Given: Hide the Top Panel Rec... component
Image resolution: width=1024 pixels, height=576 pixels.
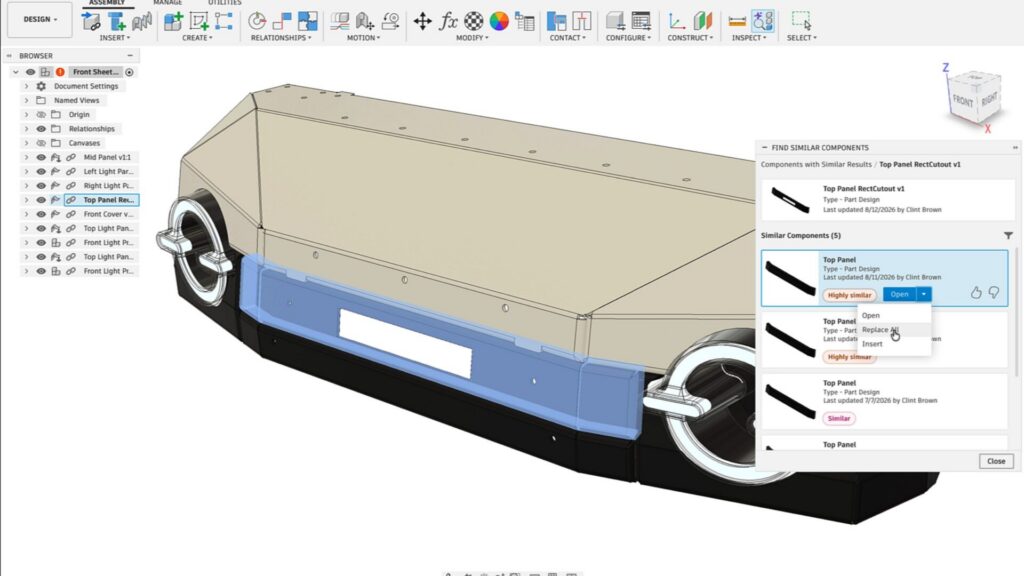Looking at the screenshot, I should coord(41,200).
